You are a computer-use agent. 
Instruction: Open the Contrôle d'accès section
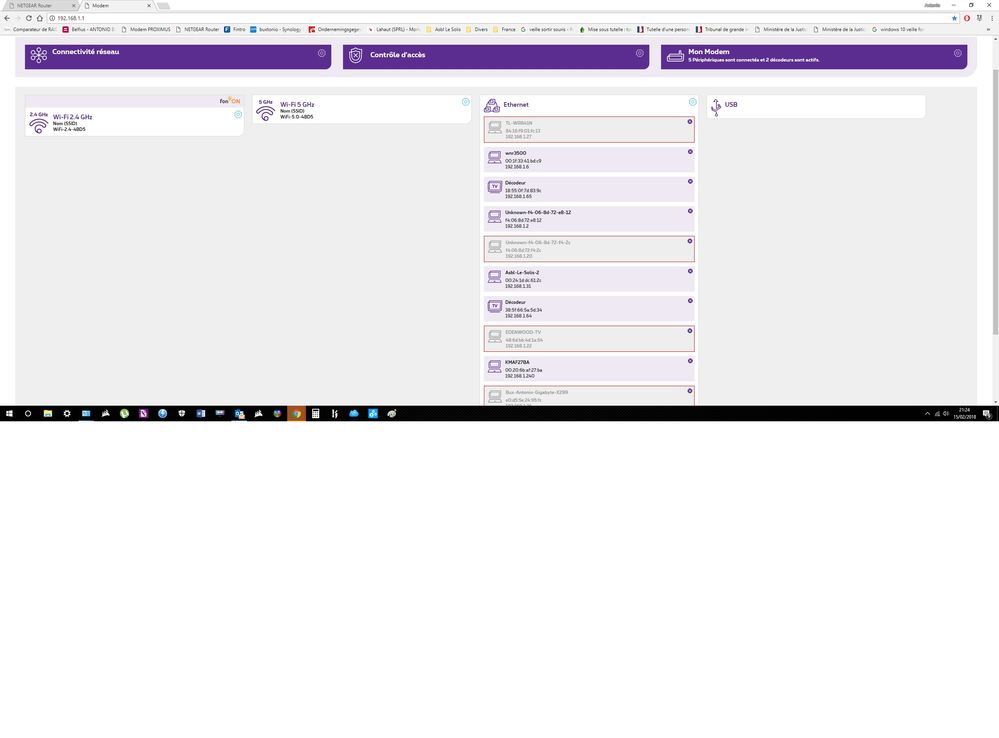click(x=496, y=56)
